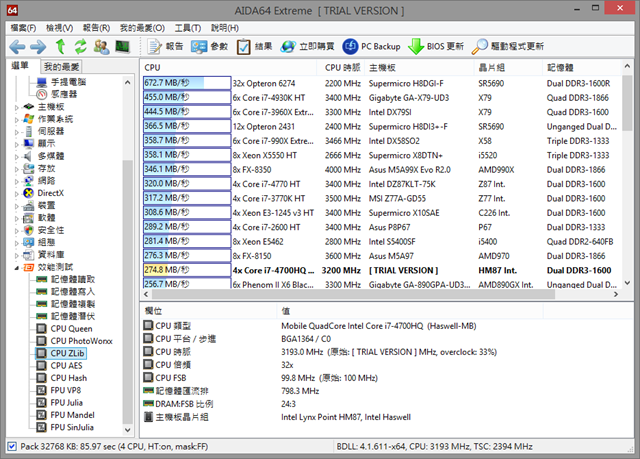
Task: Click the results list scroll-down arrow
Action: point(627,283)
